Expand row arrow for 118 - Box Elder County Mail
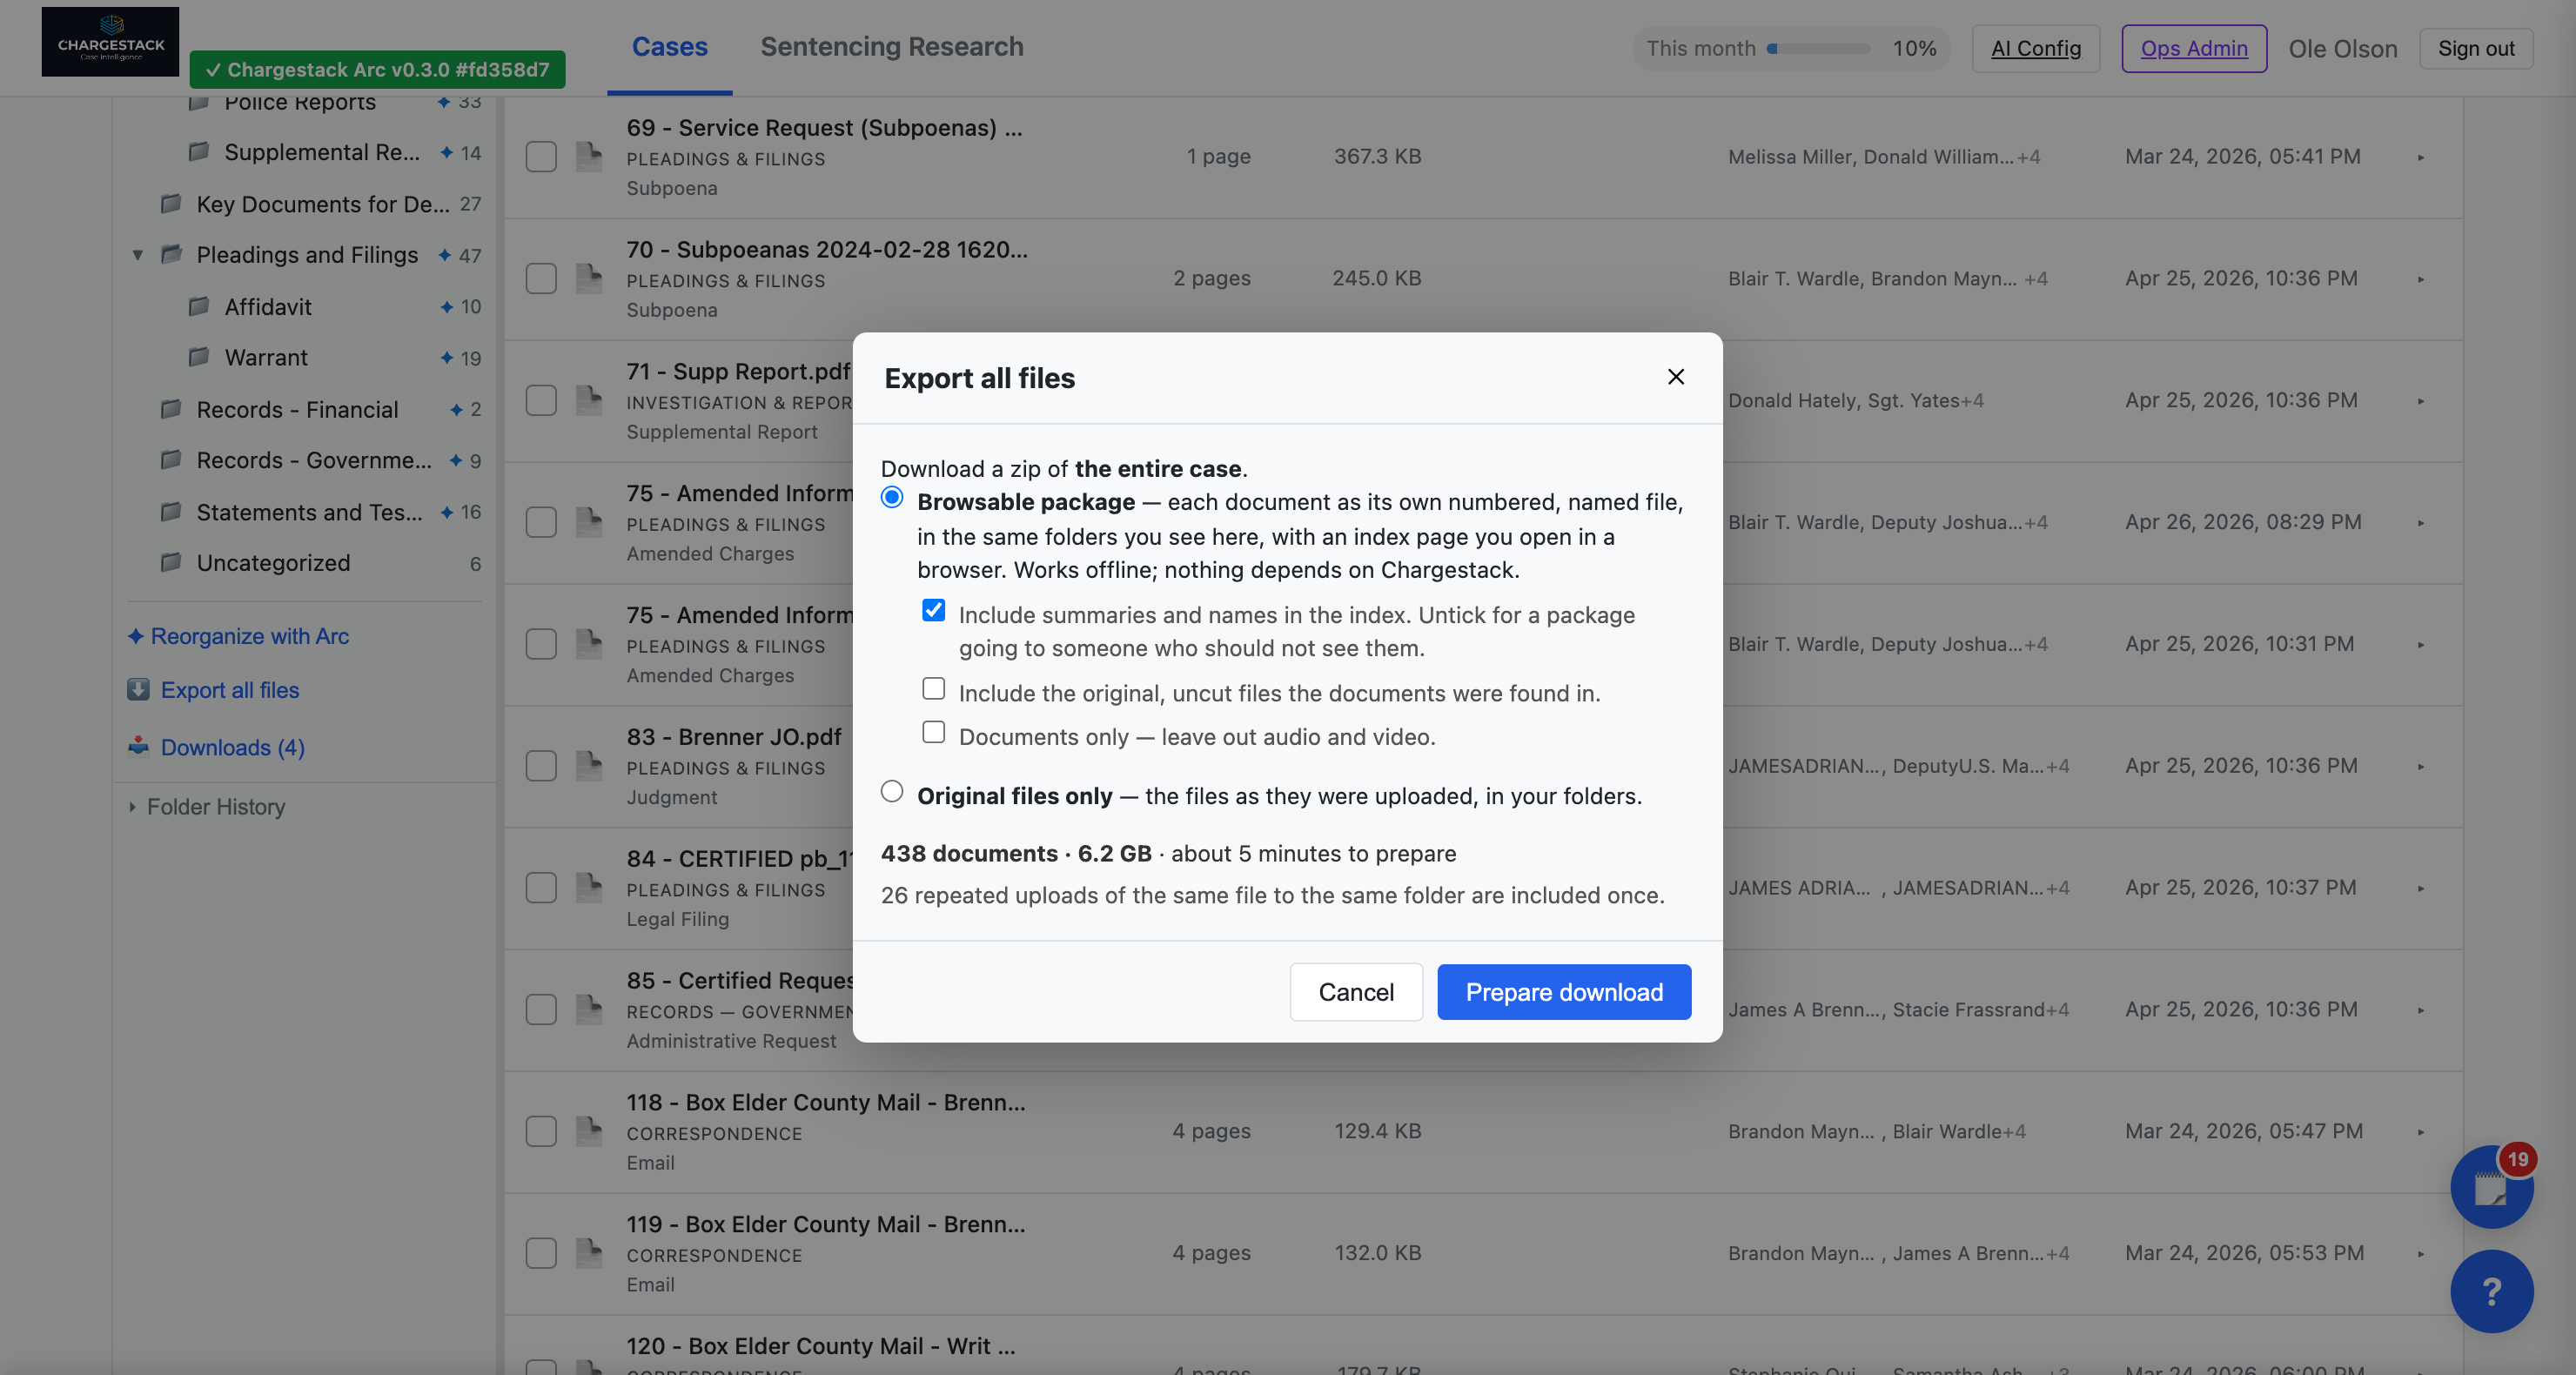This screenshot has height=1375, width=2576. click(x=2421, y=1132)
